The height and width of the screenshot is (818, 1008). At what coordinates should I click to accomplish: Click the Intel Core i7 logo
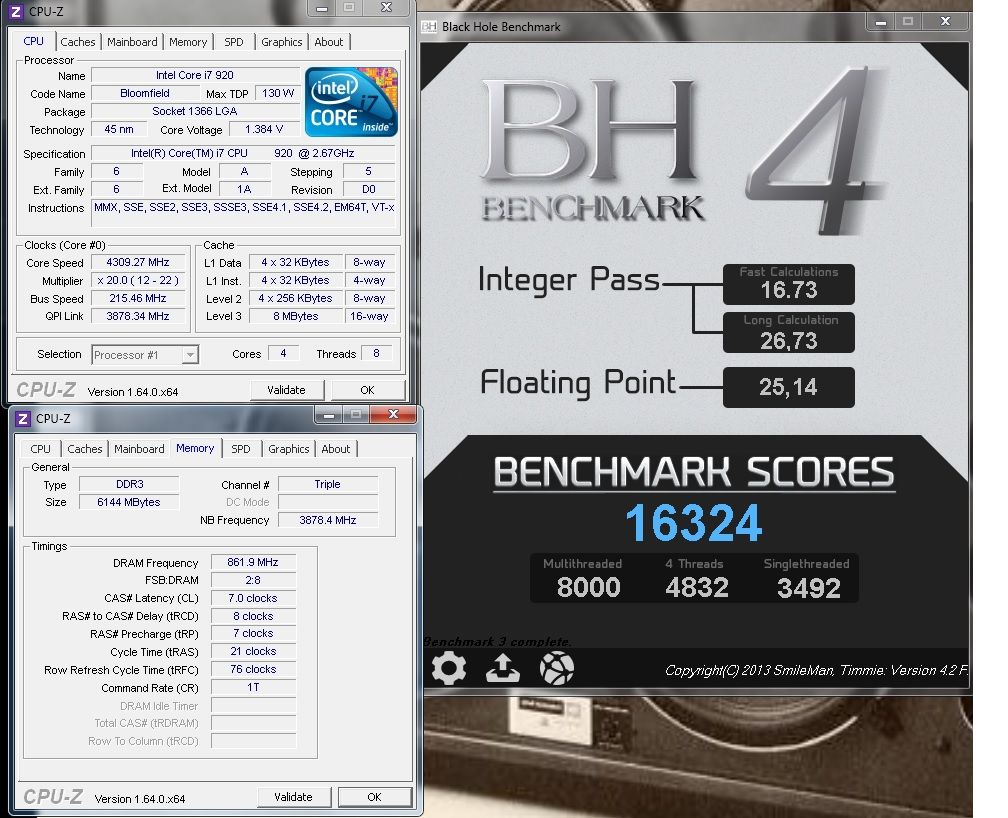click(x=351, y=102)
